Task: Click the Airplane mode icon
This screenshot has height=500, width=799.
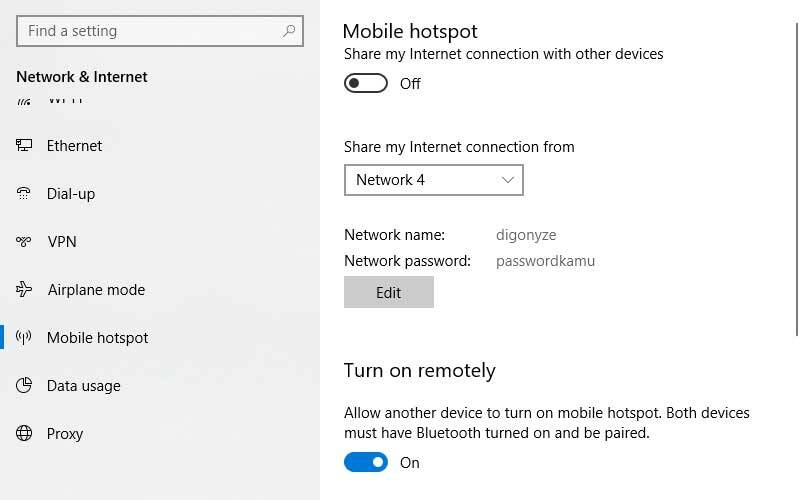Action: (24, 290)
